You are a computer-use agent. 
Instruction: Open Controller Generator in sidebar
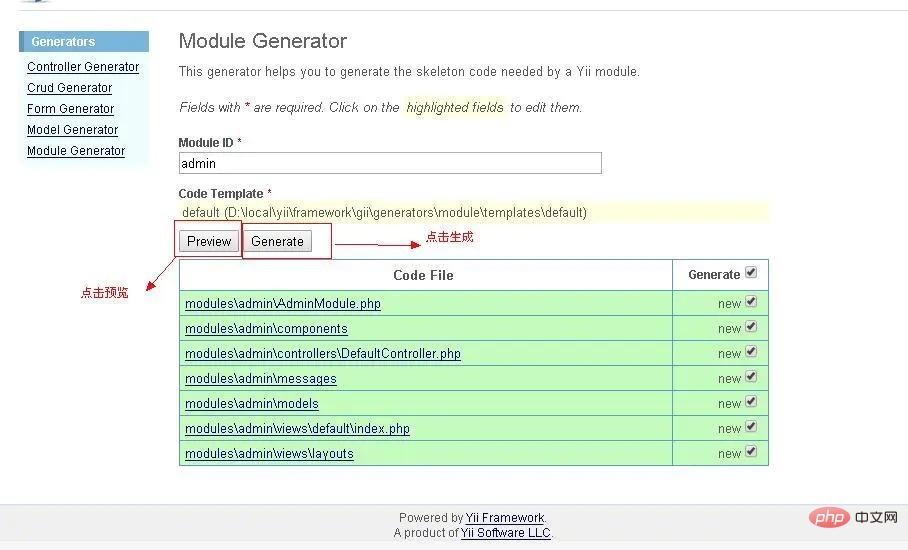pos(83,67)
